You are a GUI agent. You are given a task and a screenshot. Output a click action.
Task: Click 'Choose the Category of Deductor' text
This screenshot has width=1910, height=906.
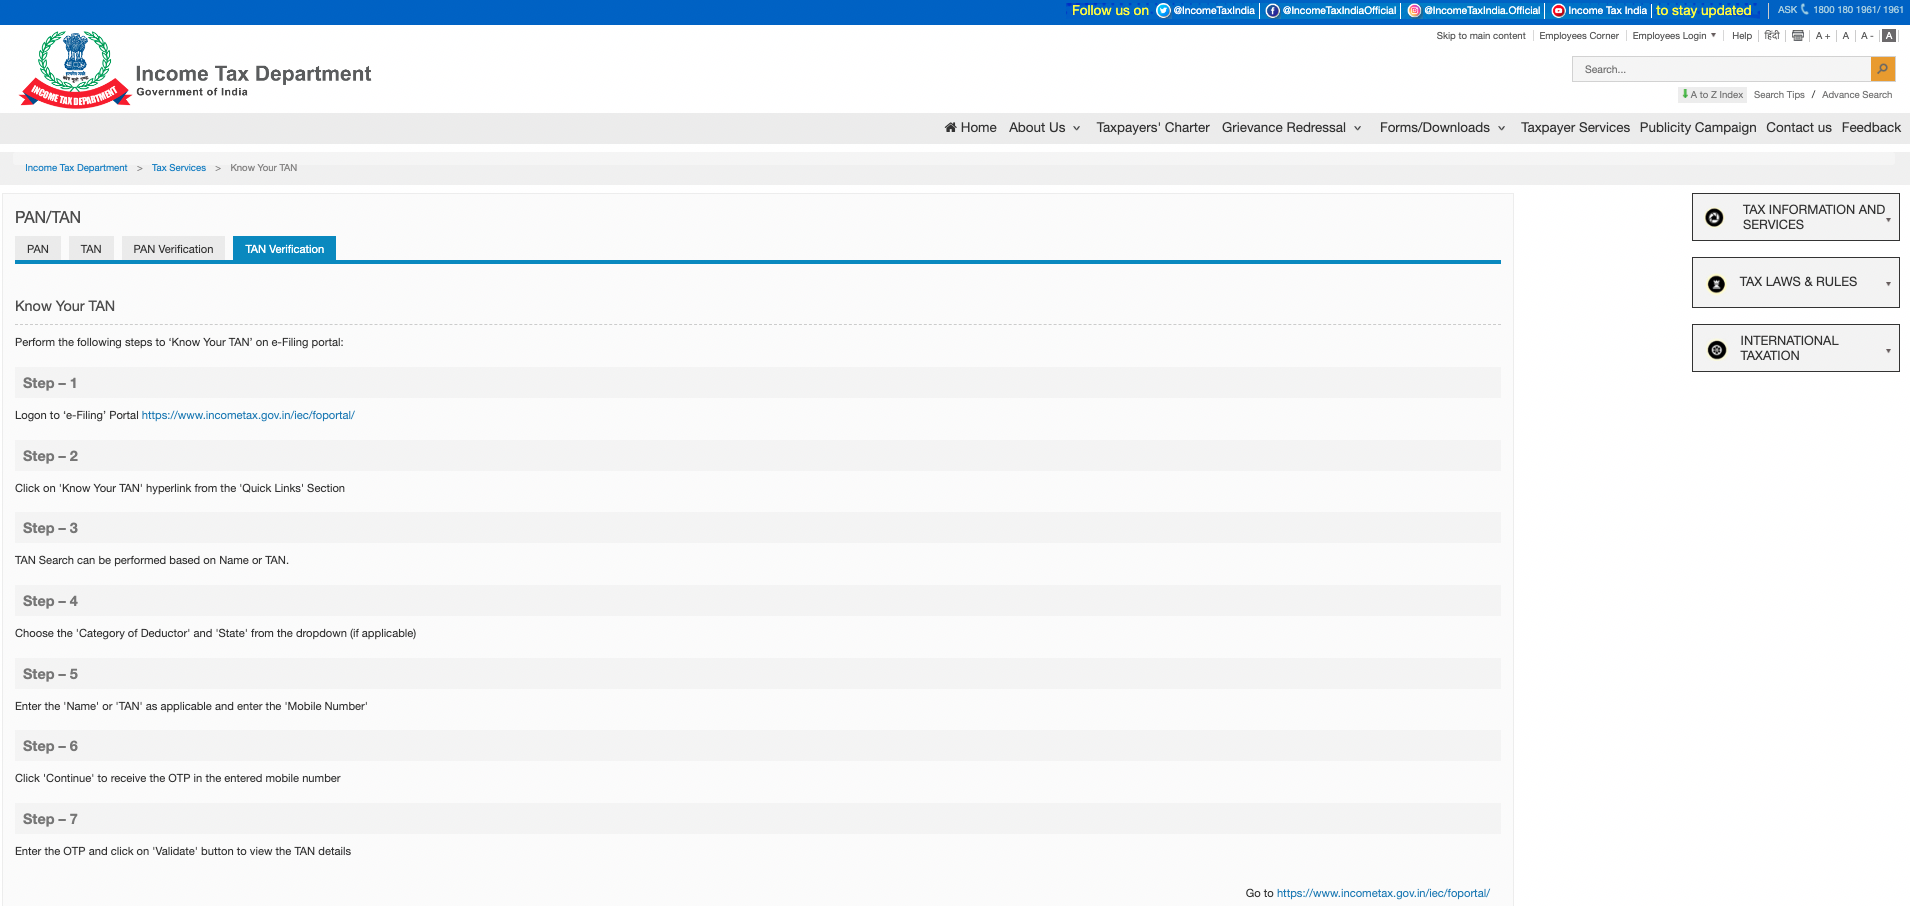pyautogui.click(x=216, y=634)
